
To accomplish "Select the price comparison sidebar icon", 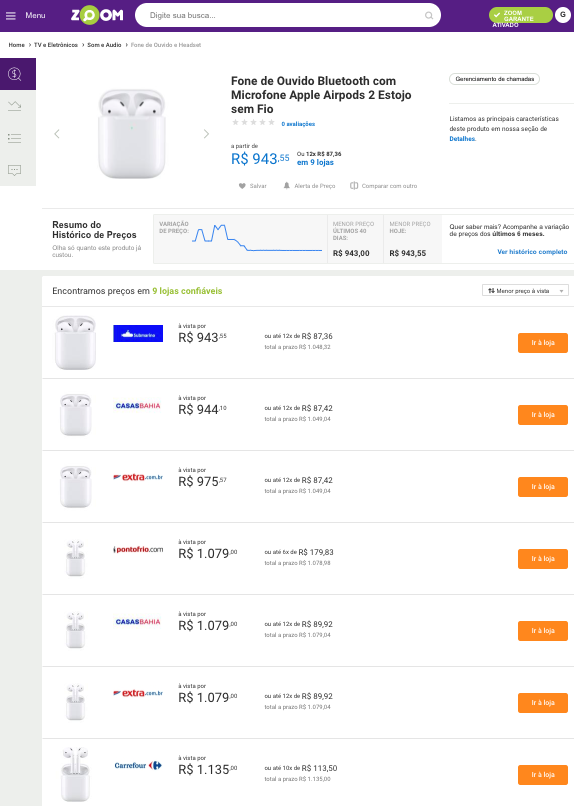I will click(15, 74).
